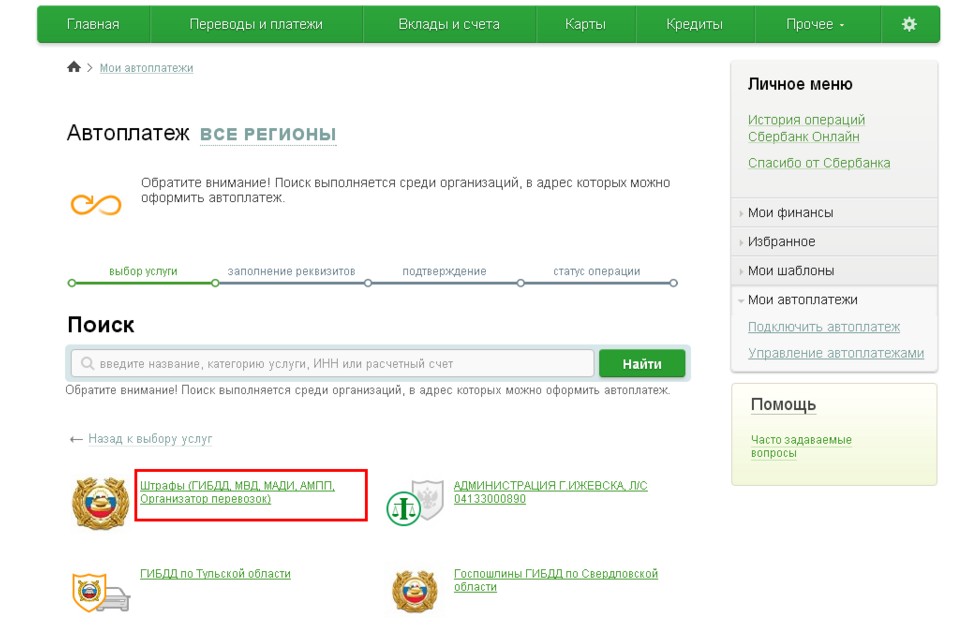This screenshot has height=644, width=956.
Task: Click the Найти search button
Action: (642, 364)
